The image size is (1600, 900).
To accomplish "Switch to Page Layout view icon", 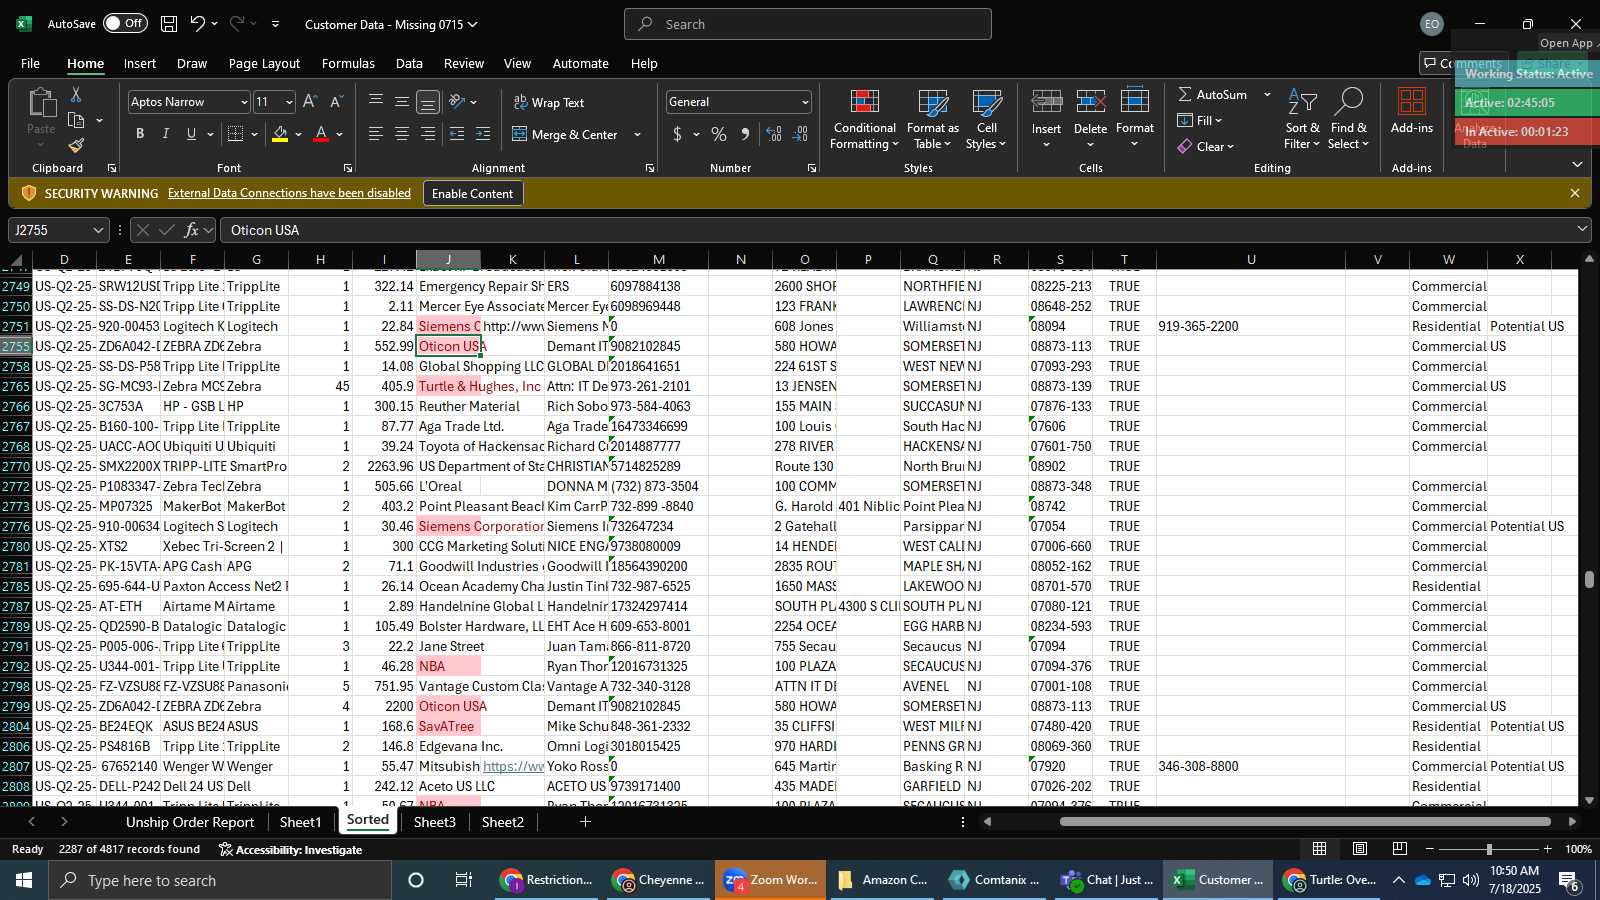I will (x=1360, y=849).
